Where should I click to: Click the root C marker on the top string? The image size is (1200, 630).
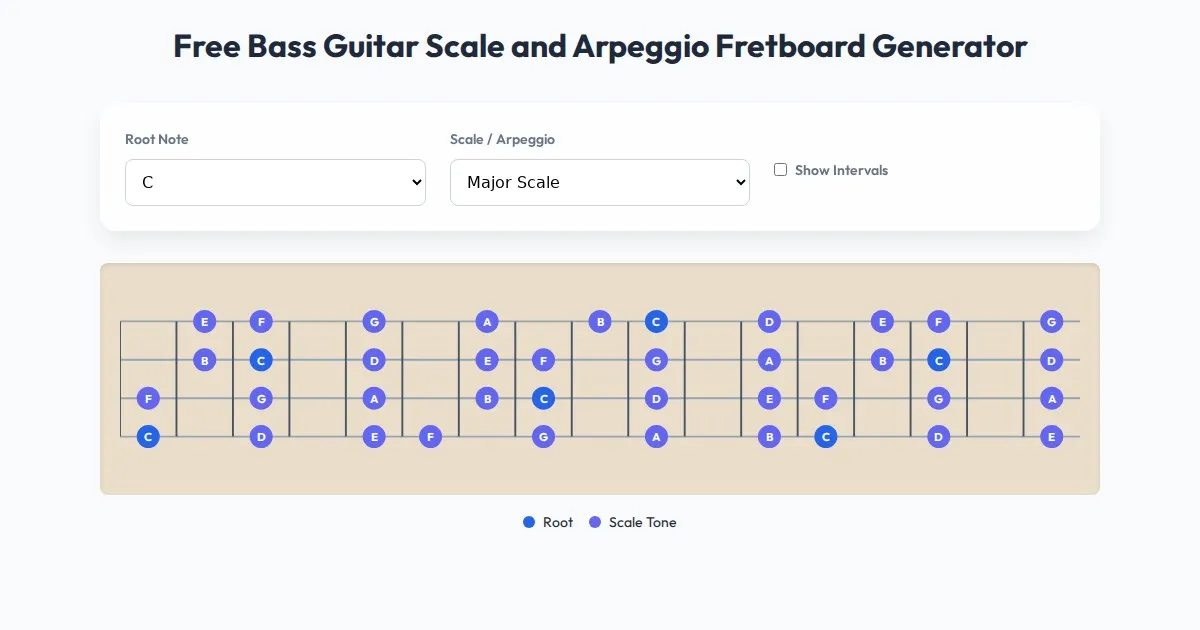656,321
